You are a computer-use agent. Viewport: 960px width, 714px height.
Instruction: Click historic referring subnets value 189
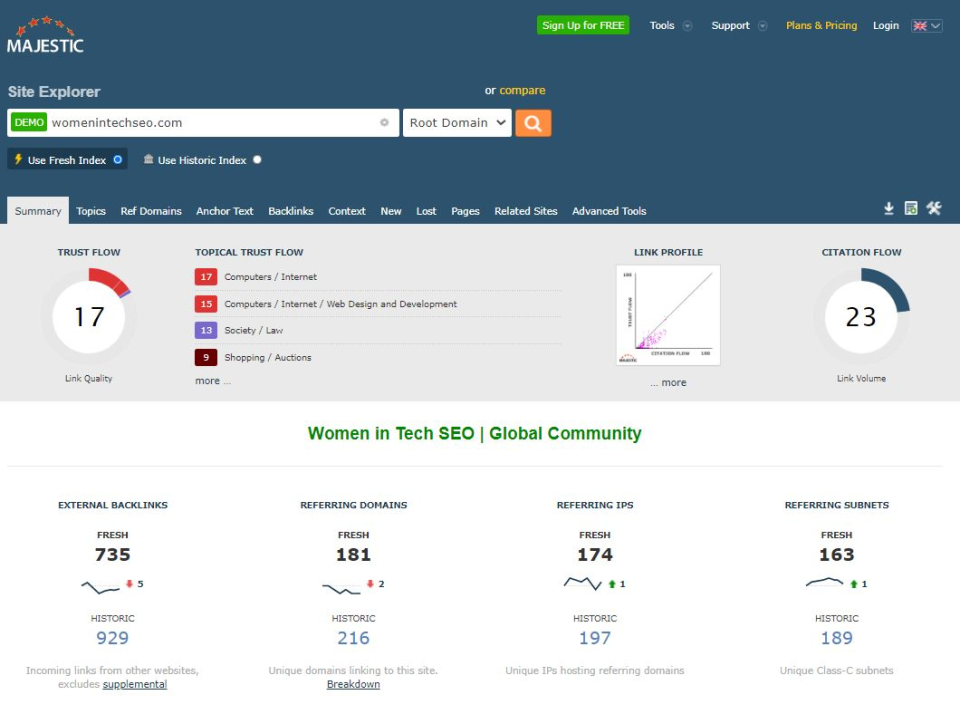coord(836,637)
